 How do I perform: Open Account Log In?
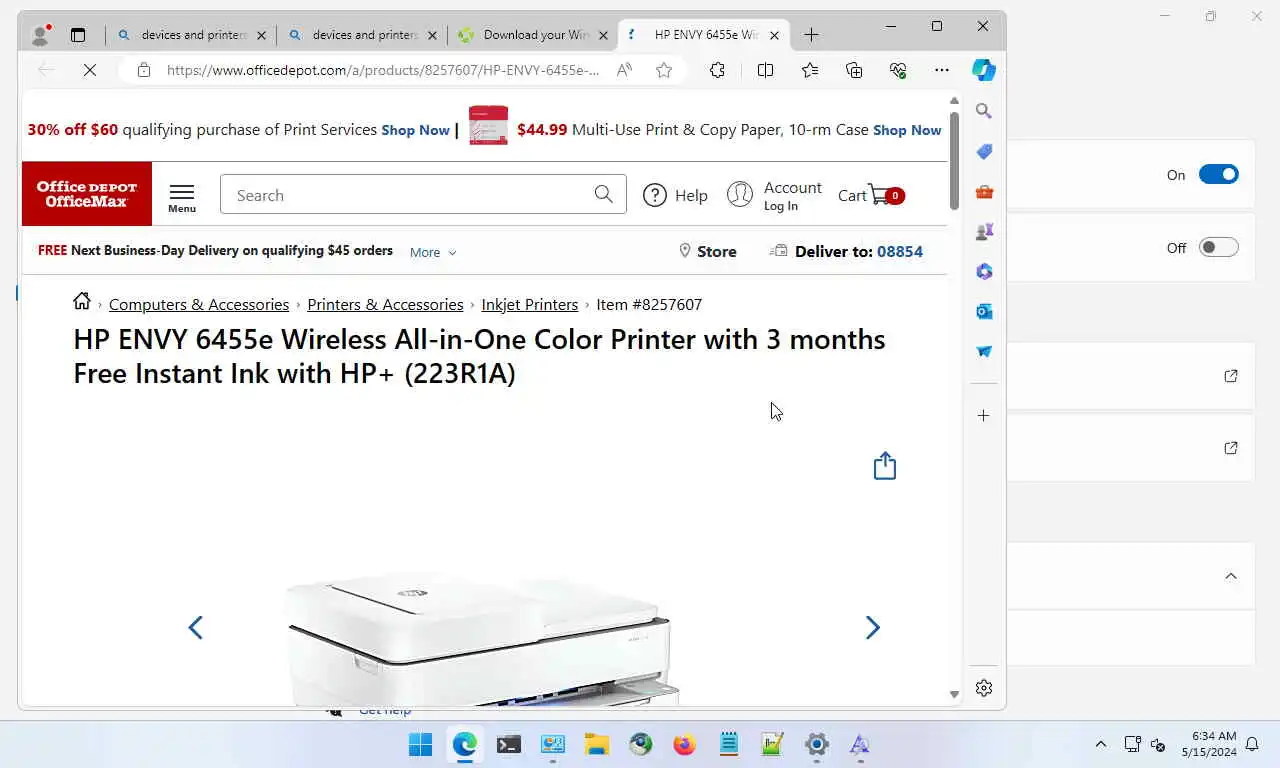774,195
